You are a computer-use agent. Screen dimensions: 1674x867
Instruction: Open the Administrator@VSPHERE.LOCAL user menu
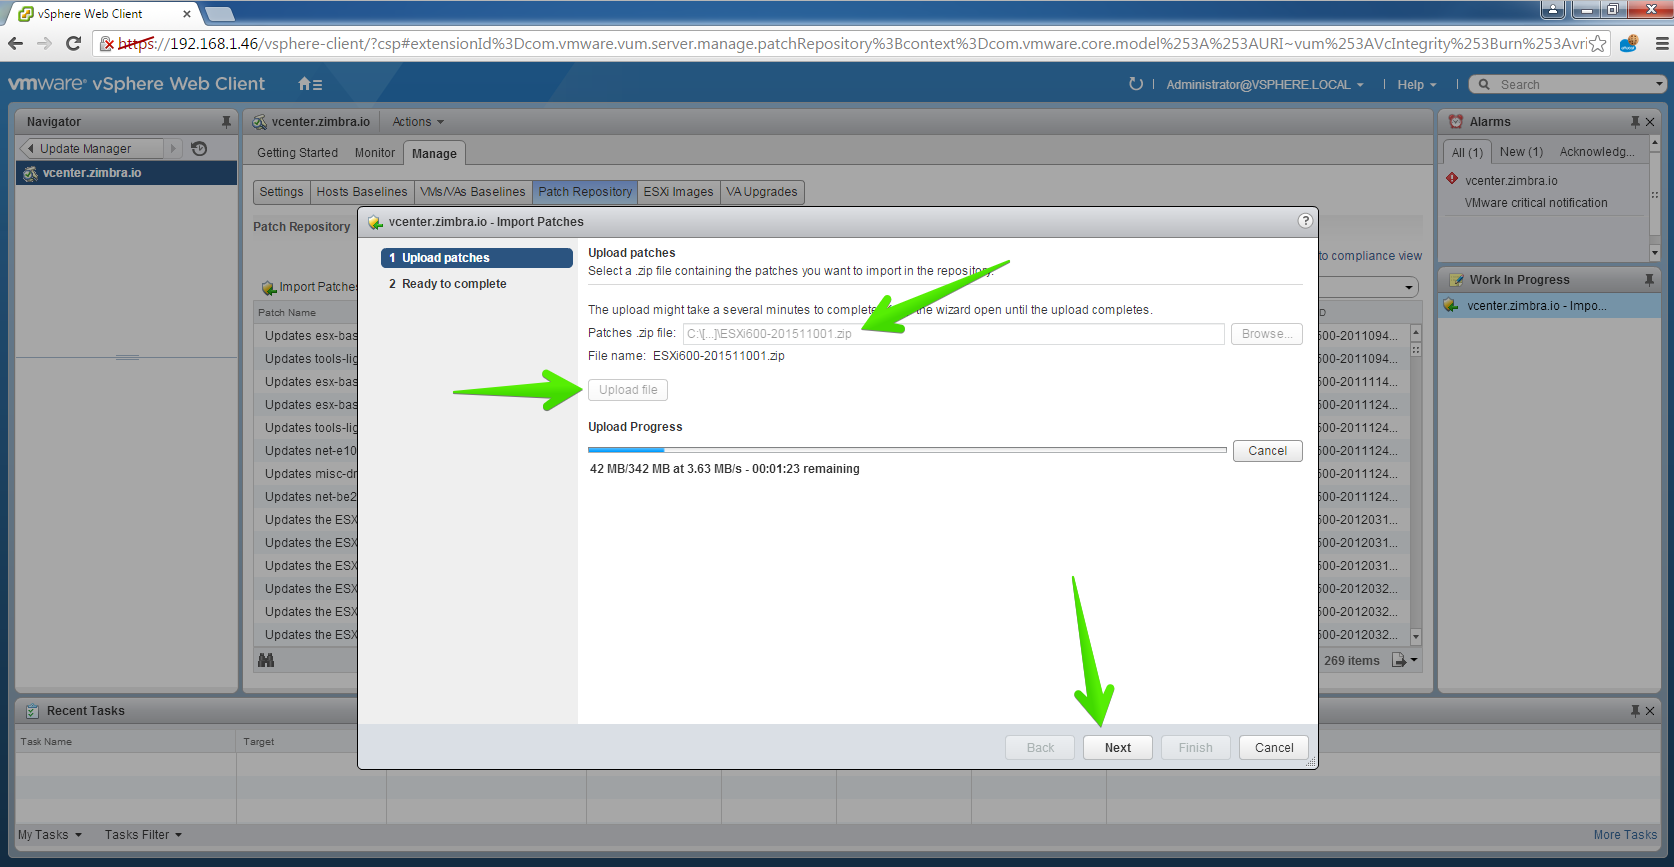tap(1265, 85)
